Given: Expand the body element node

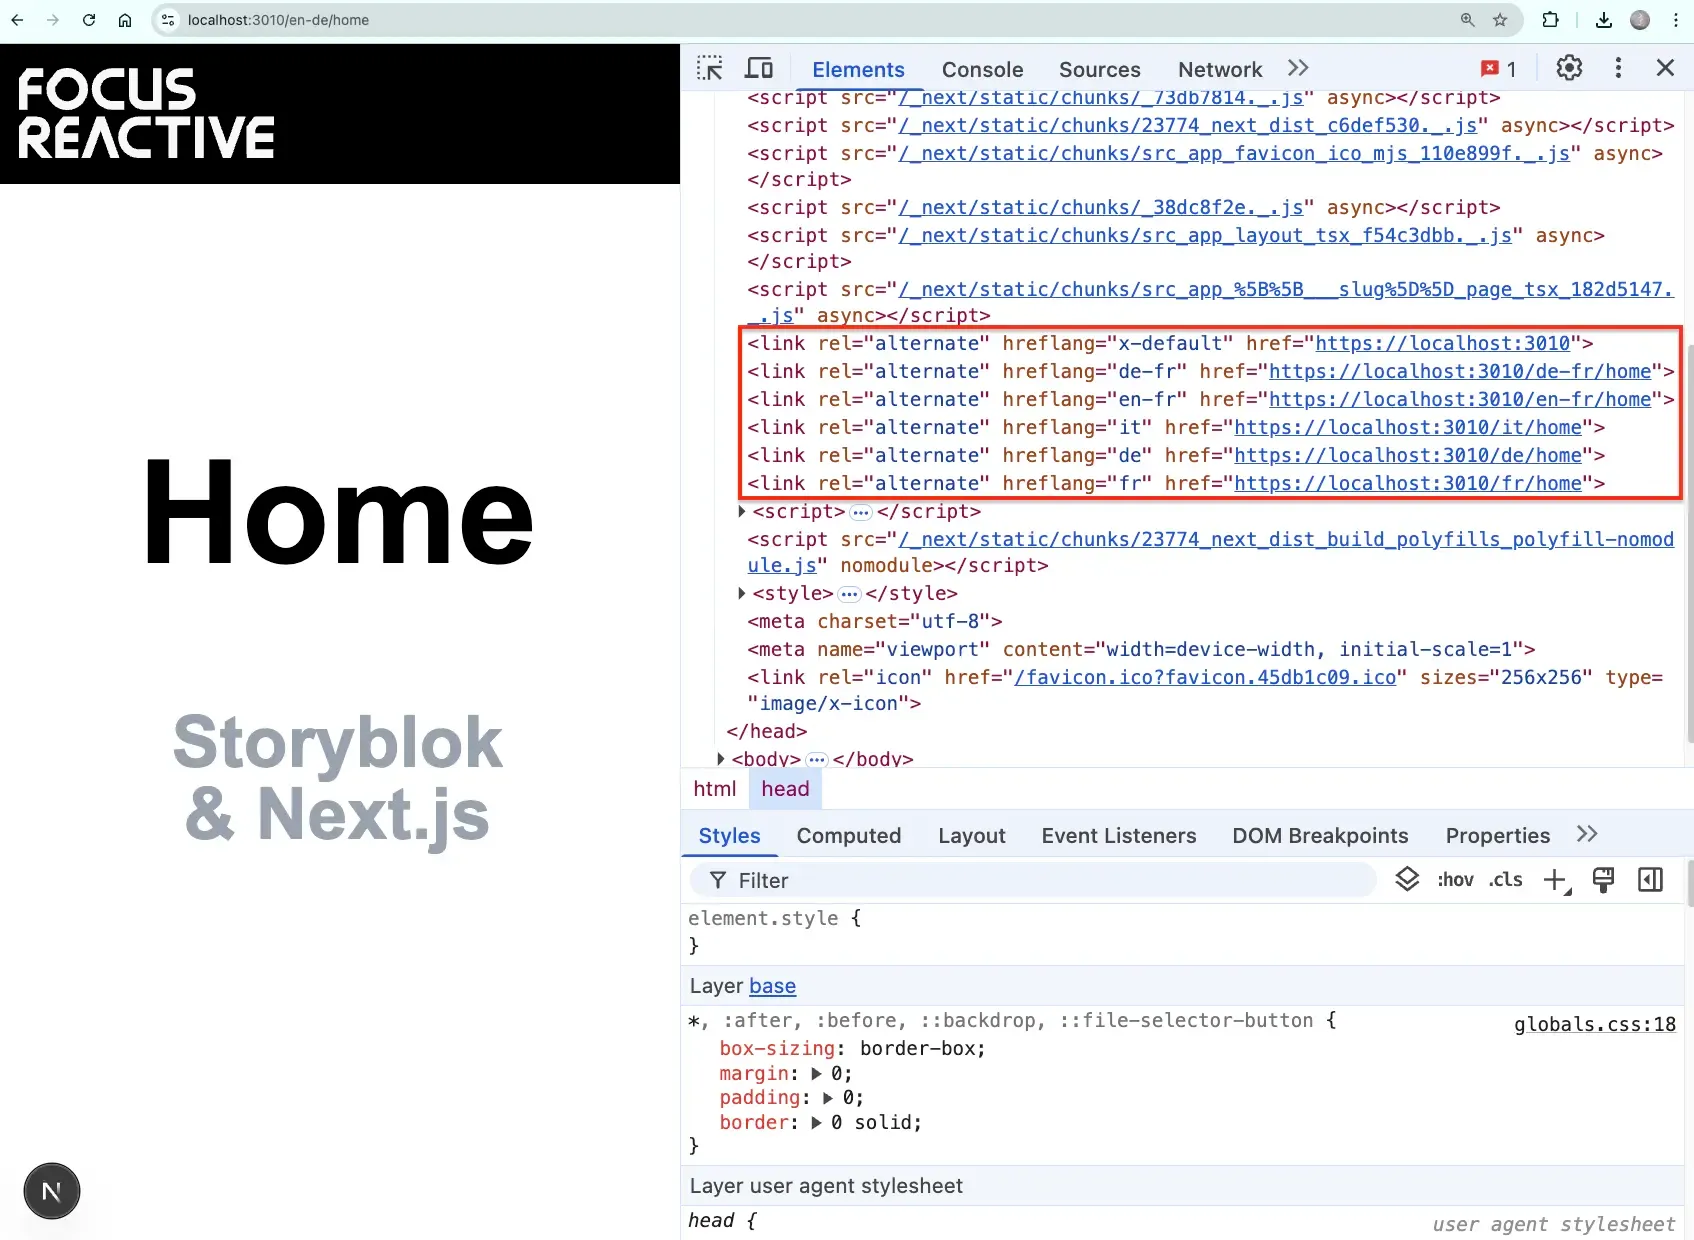Looking at the screenshot, I should click(x=721, y=759).
